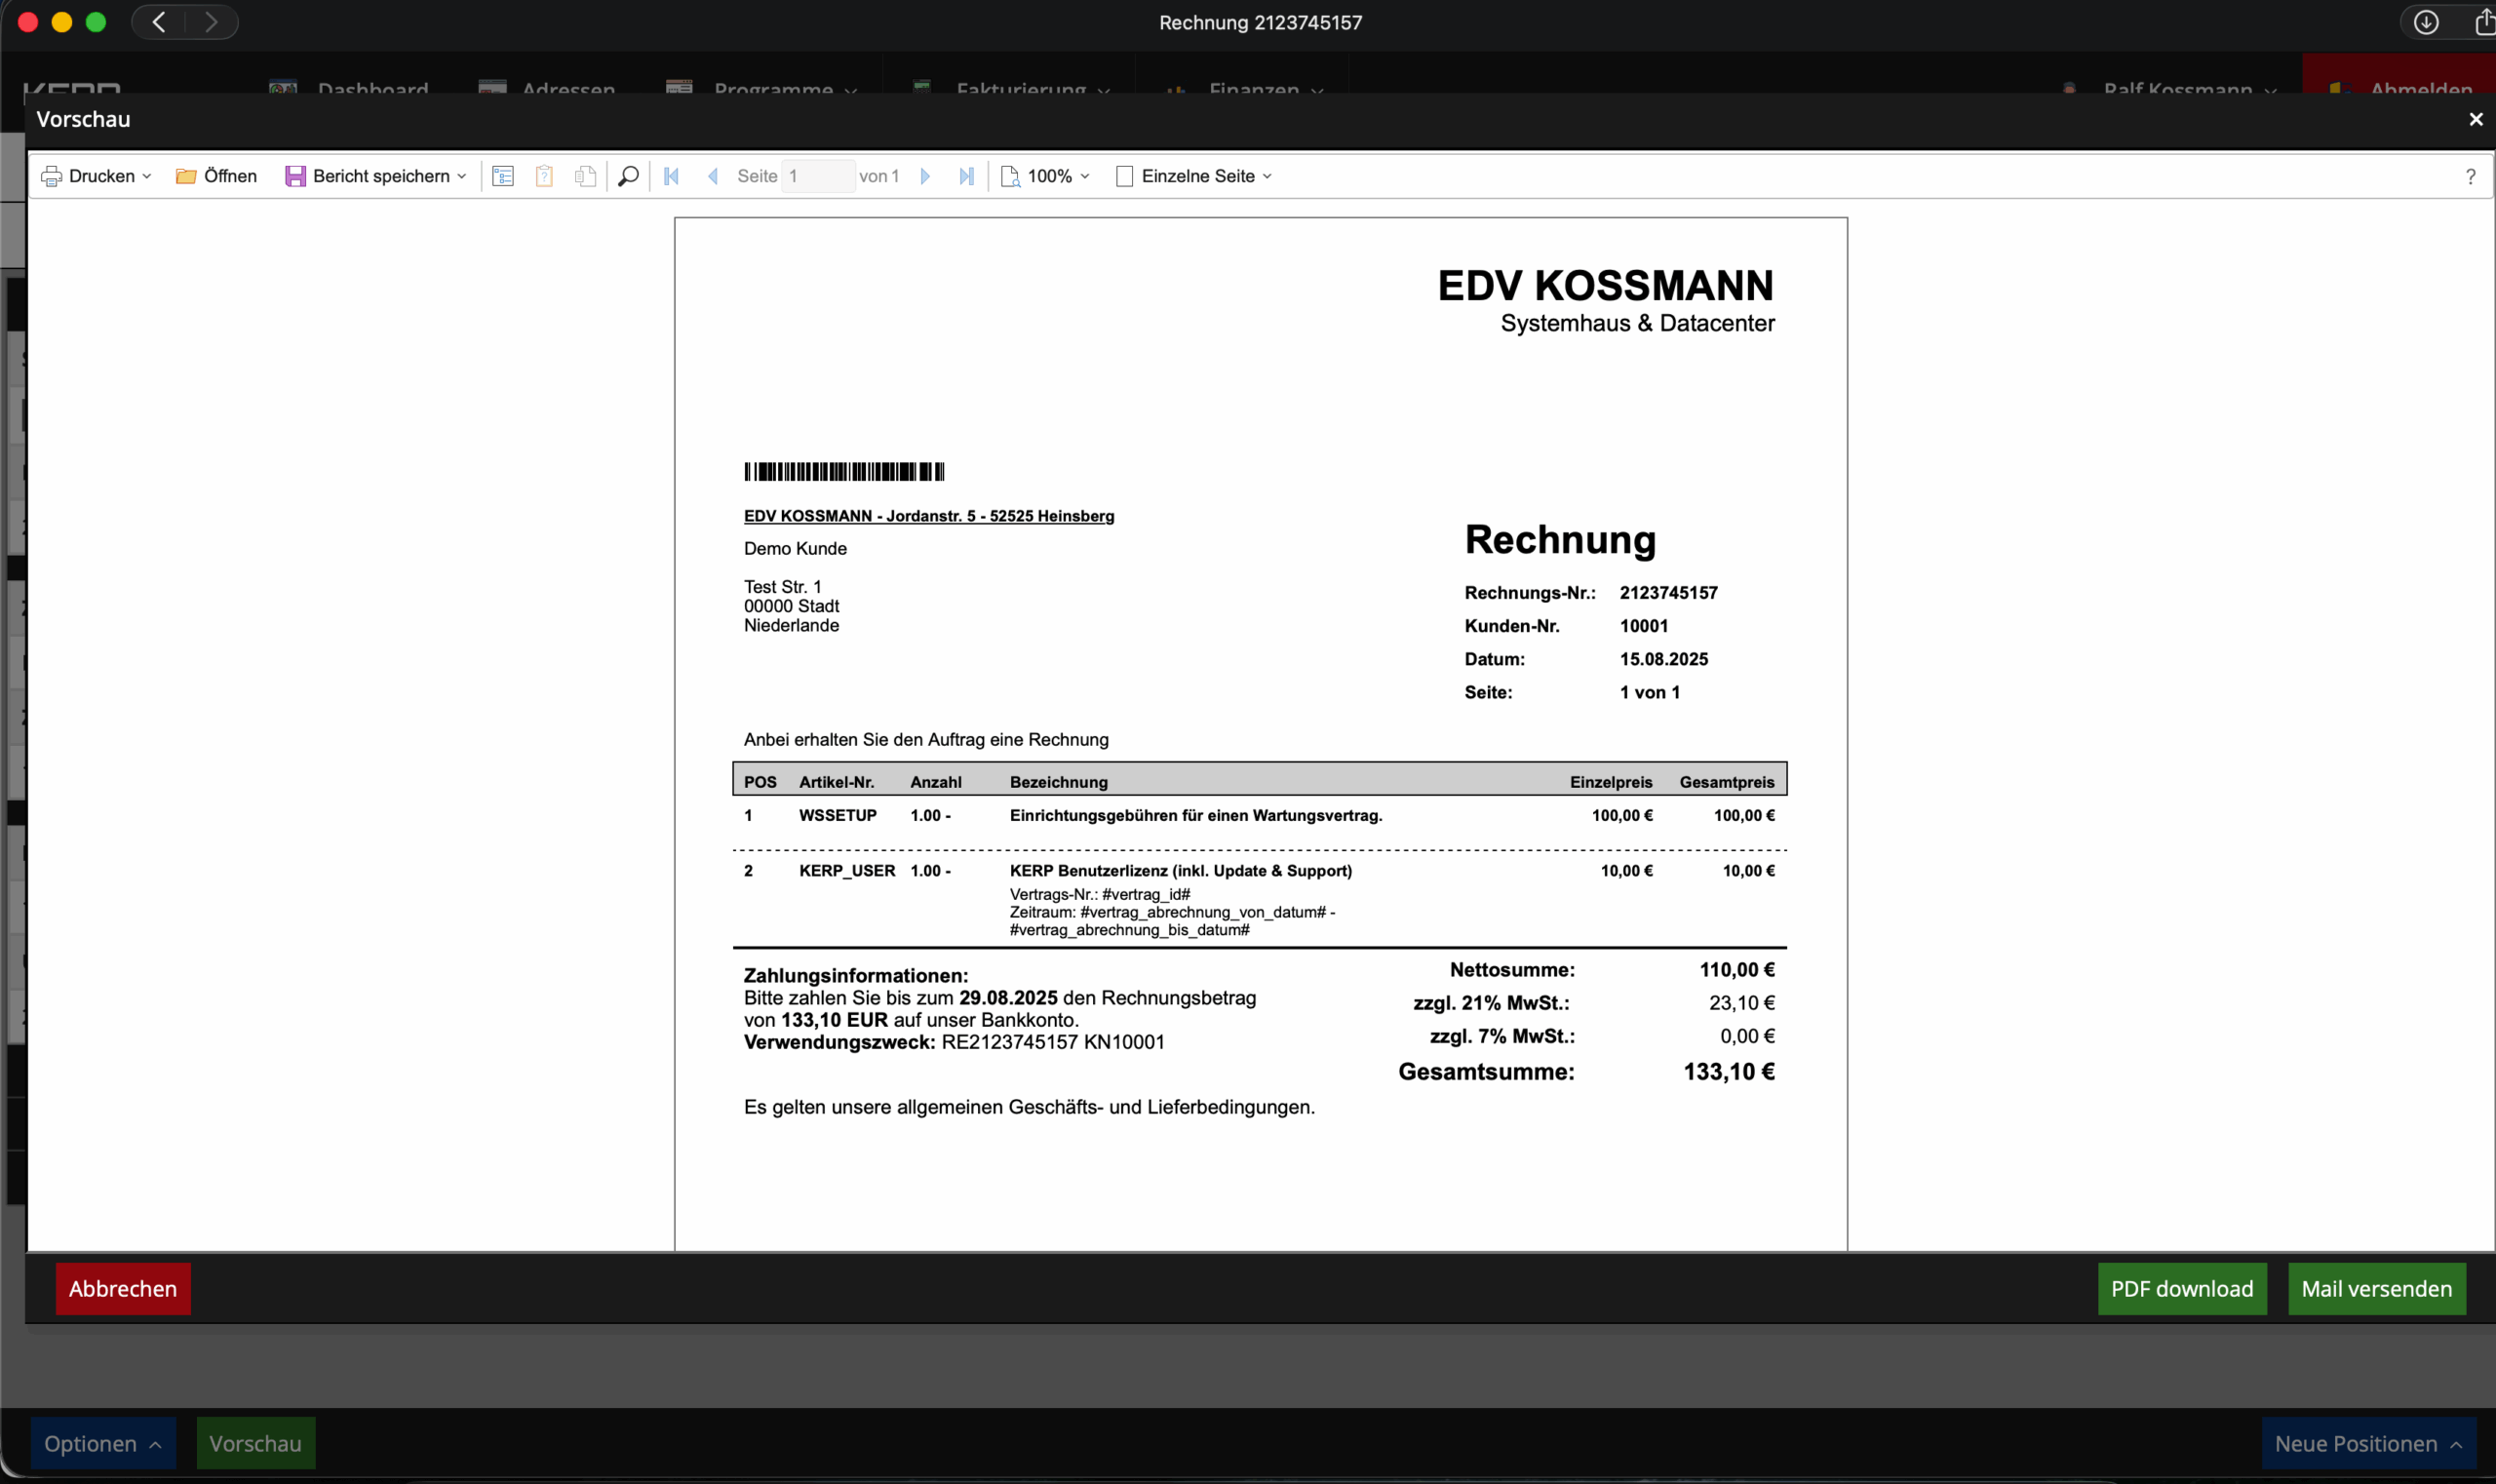Go forward with browser forward arrow
The width and height of the screenshot is (2496, 1484).
pos(211,22)
